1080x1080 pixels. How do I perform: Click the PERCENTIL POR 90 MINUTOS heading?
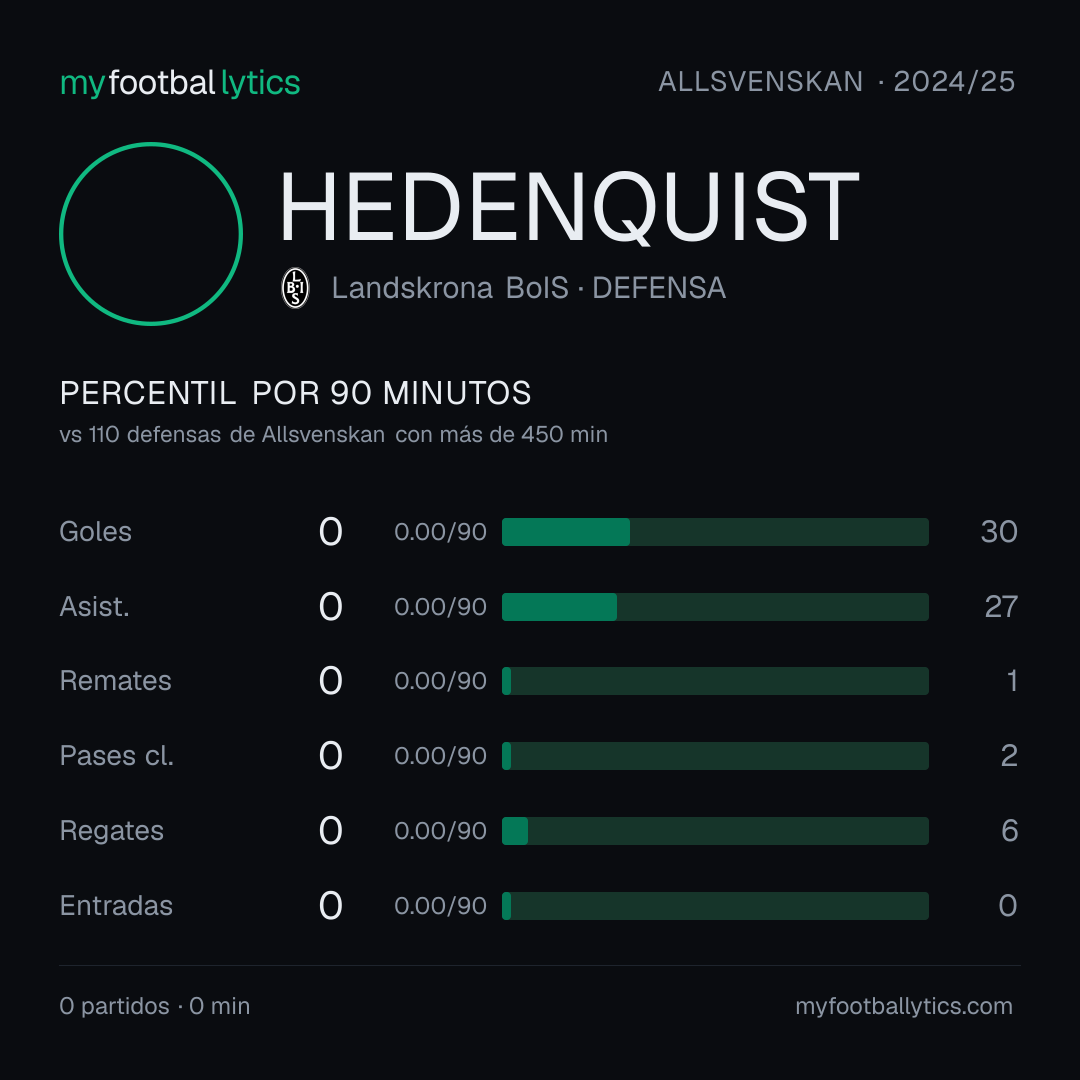(x=295, y=393)
